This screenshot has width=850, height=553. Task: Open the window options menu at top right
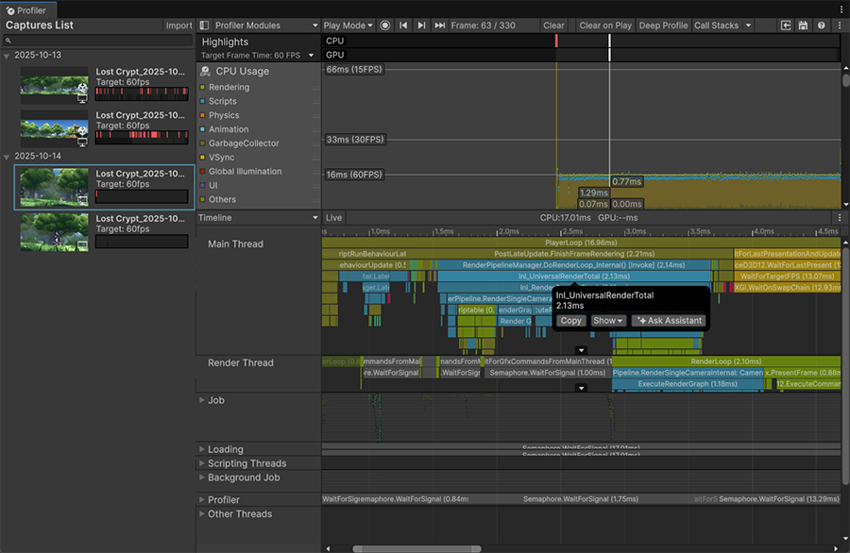click(841, 9)
